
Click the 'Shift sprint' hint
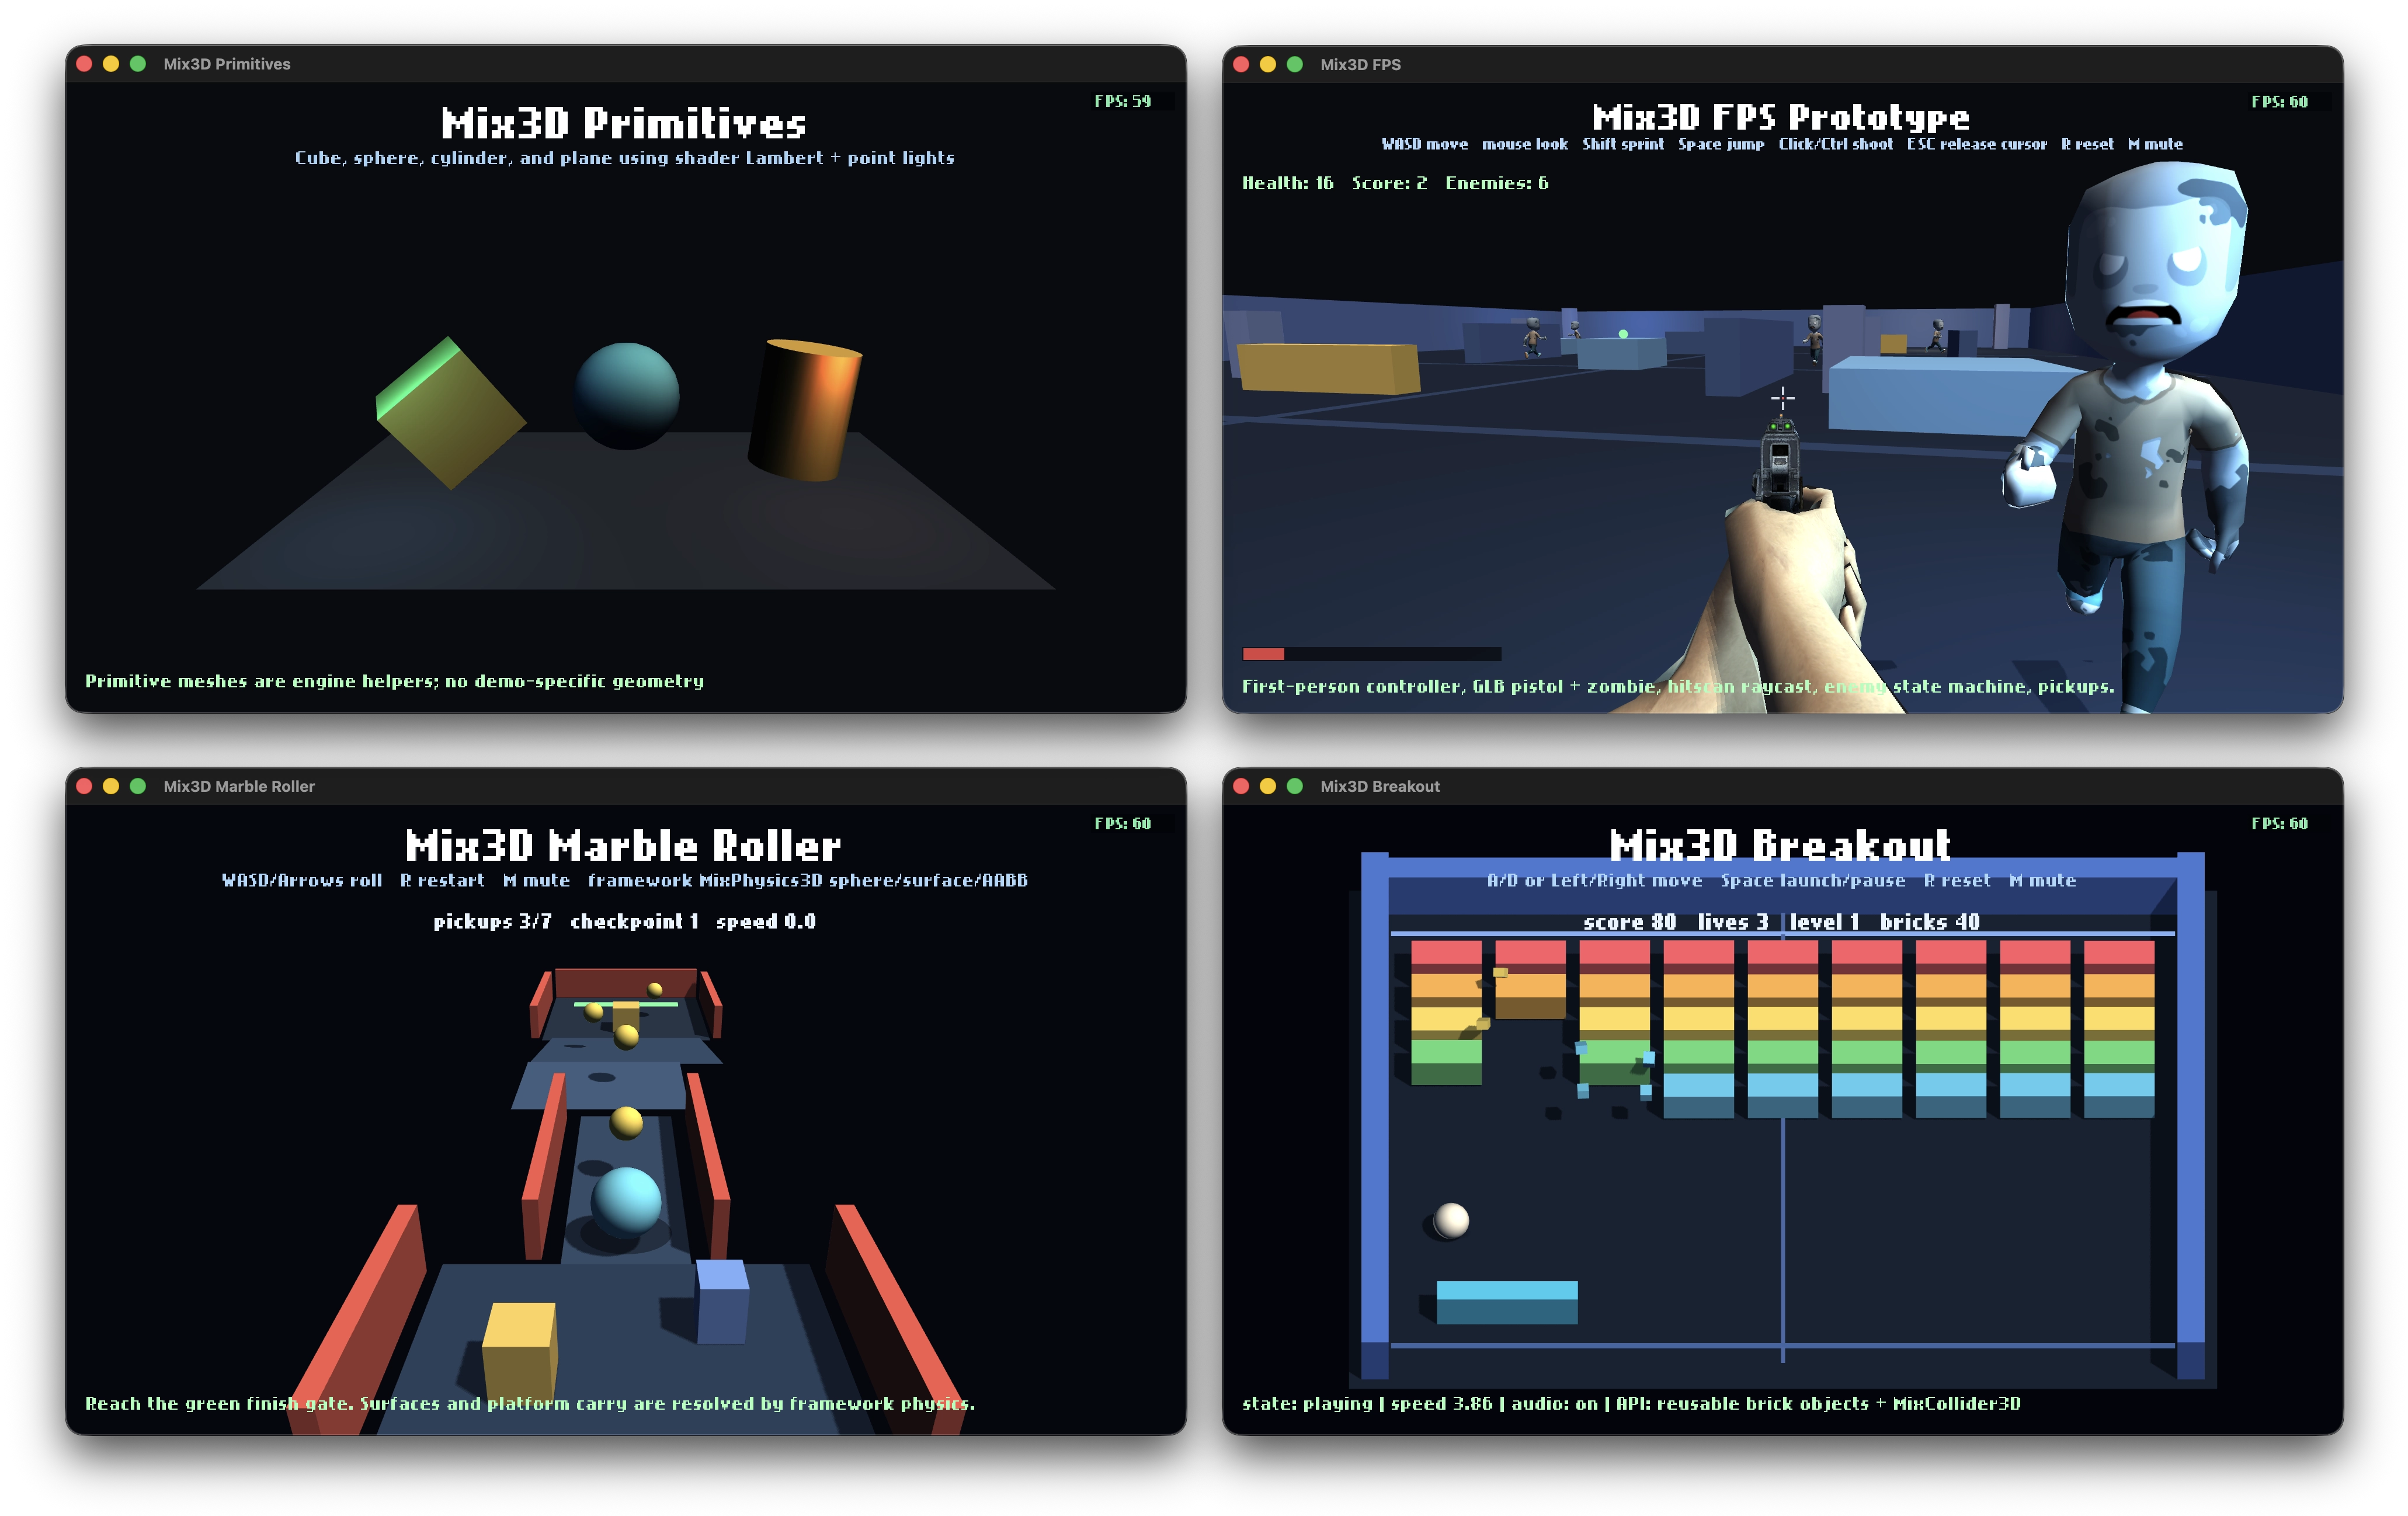click(1622, 144)
